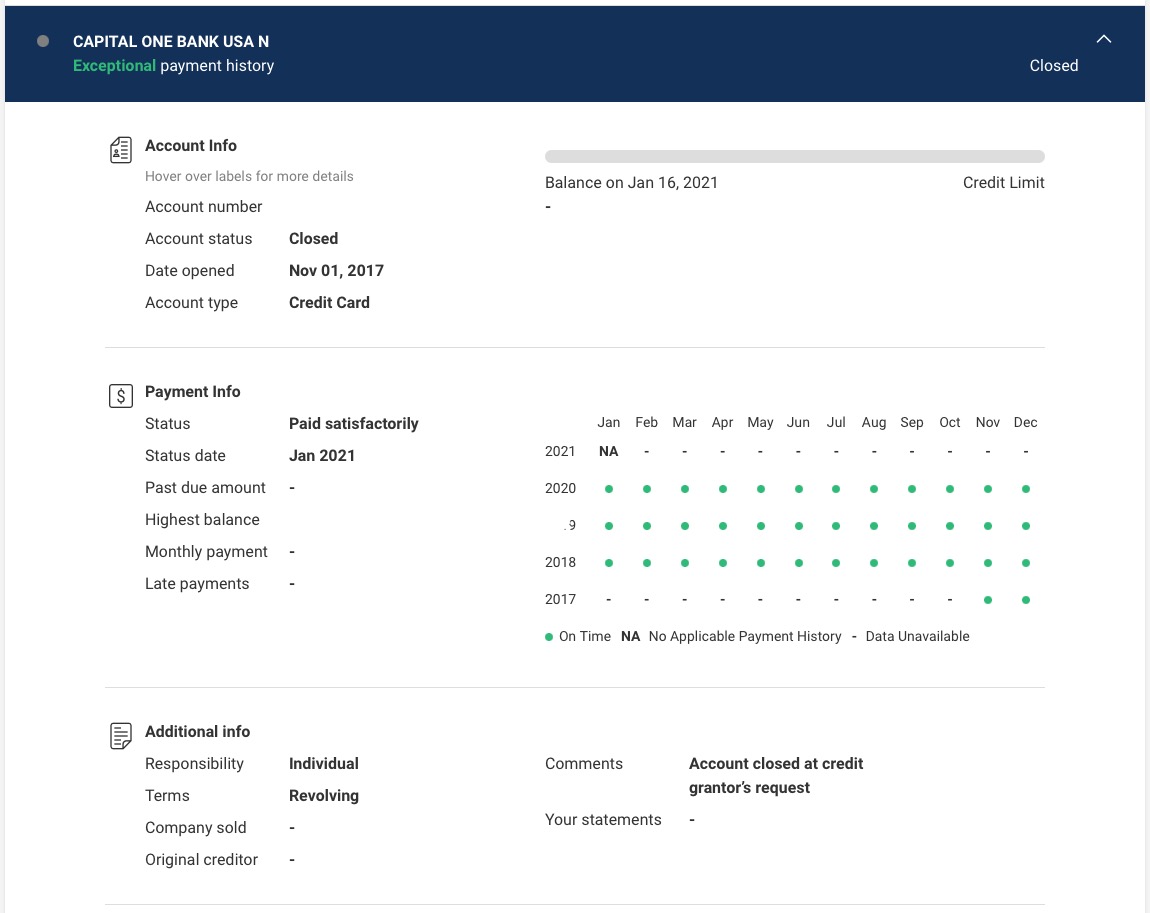1150x913 pixels.
Task: Click the Account status label
Action: (x=198, y=239)
